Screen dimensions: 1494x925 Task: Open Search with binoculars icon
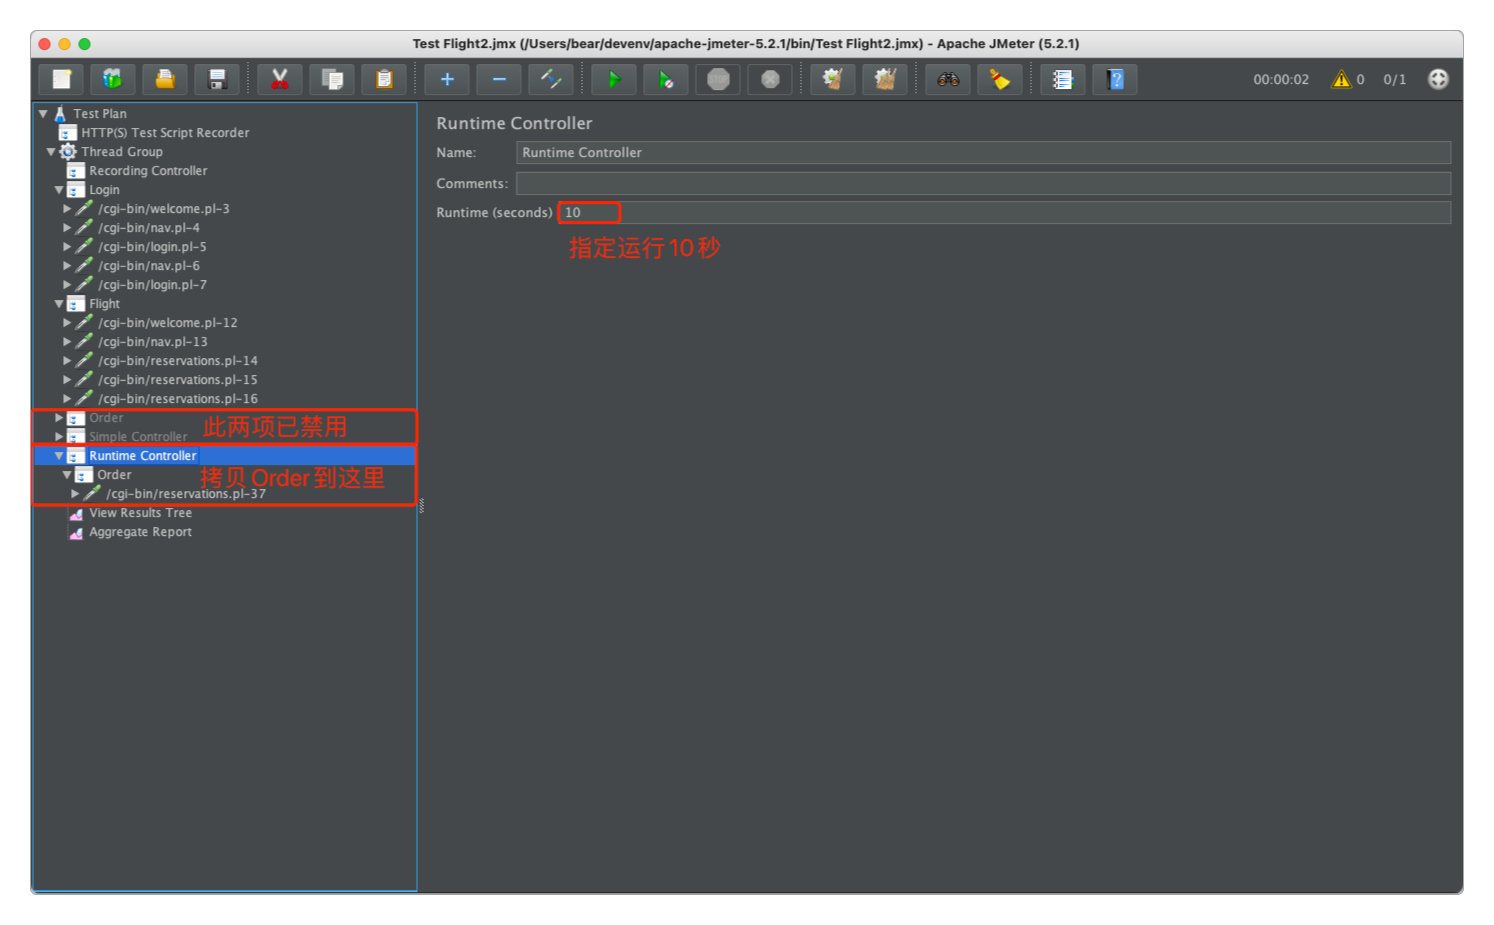[x=948, y=79]
